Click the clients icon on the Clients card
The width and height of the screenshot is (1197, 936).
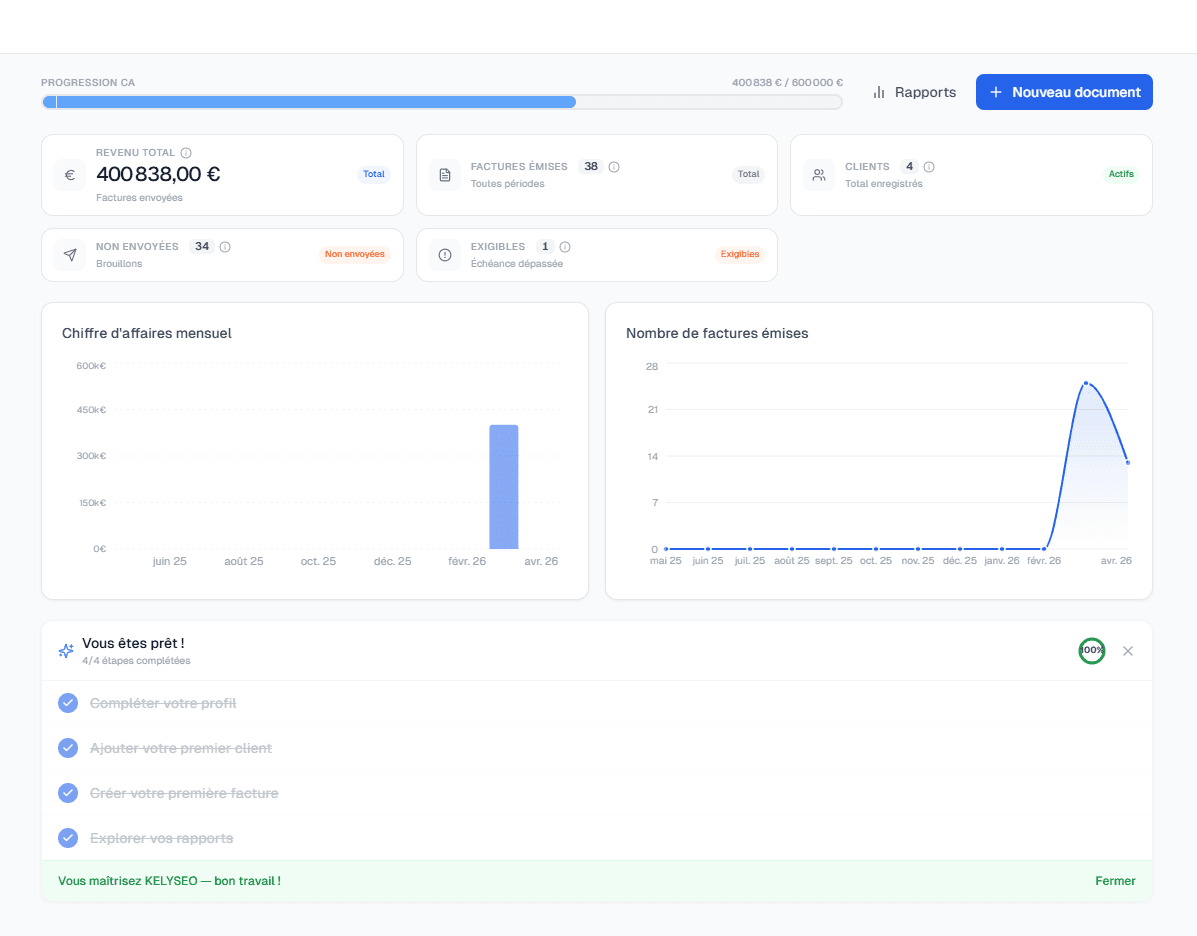pyautogui.click(x=818, y=175)
